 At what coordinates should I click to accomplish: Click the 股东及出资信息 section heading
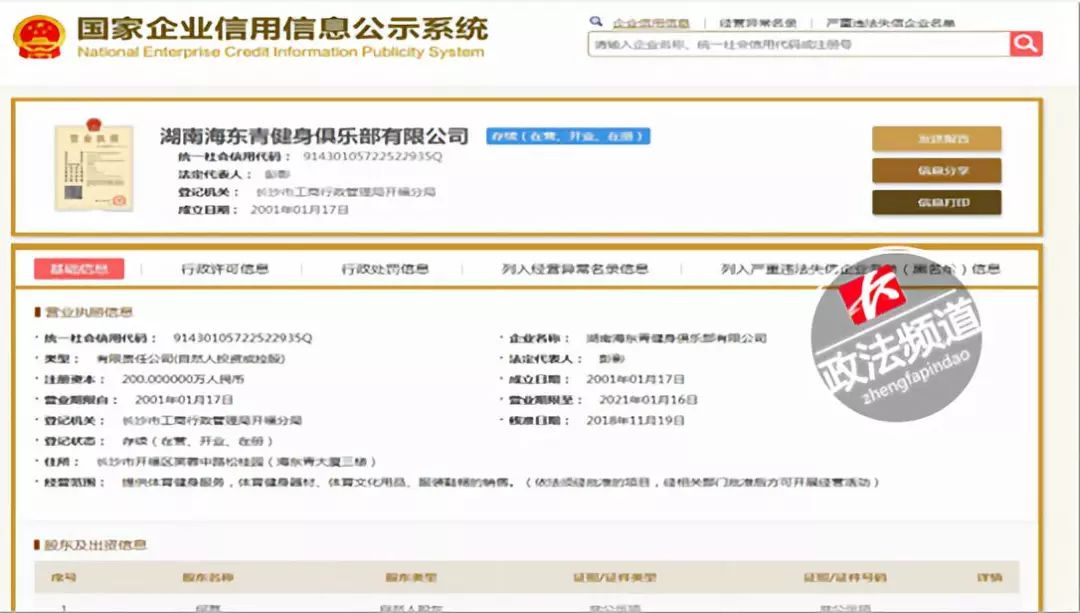click(96, 545)
